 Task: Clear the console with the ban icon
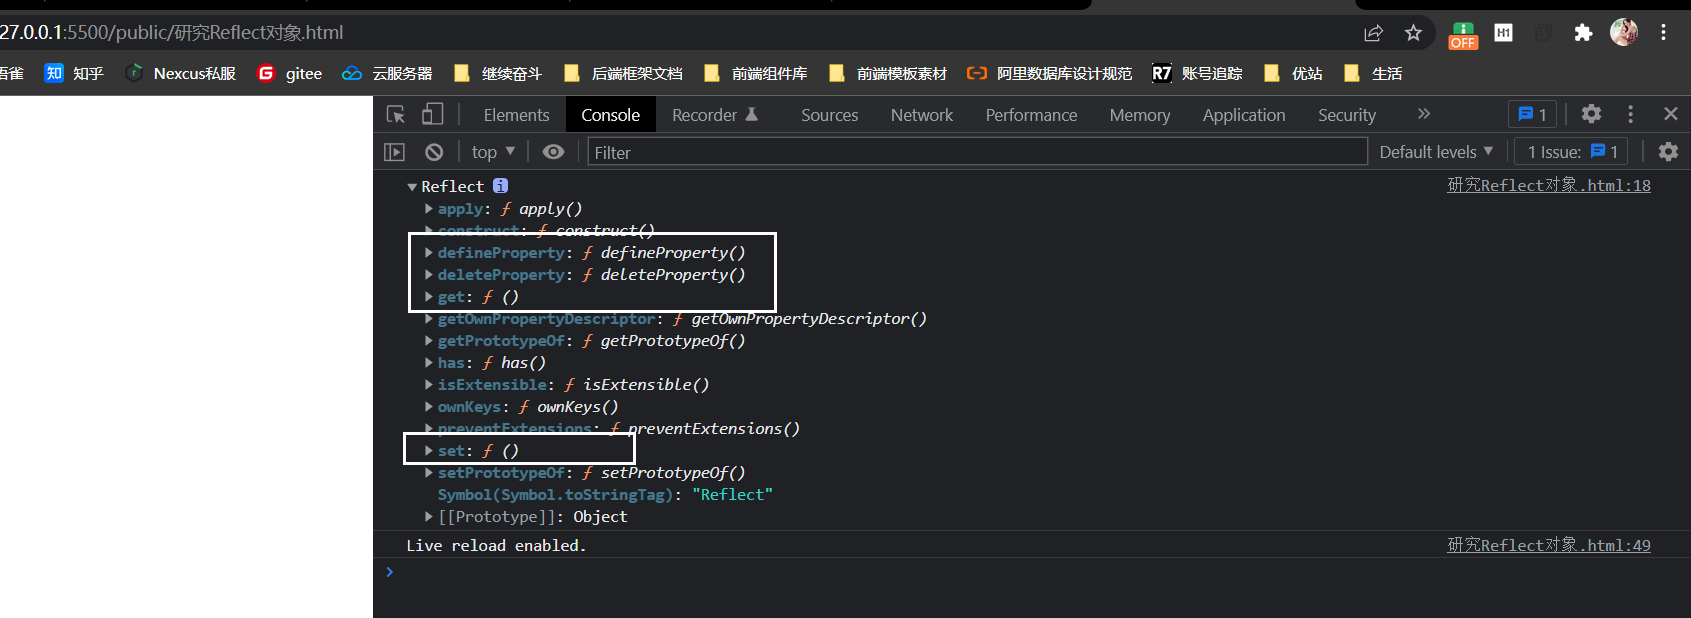pos(434,152)
